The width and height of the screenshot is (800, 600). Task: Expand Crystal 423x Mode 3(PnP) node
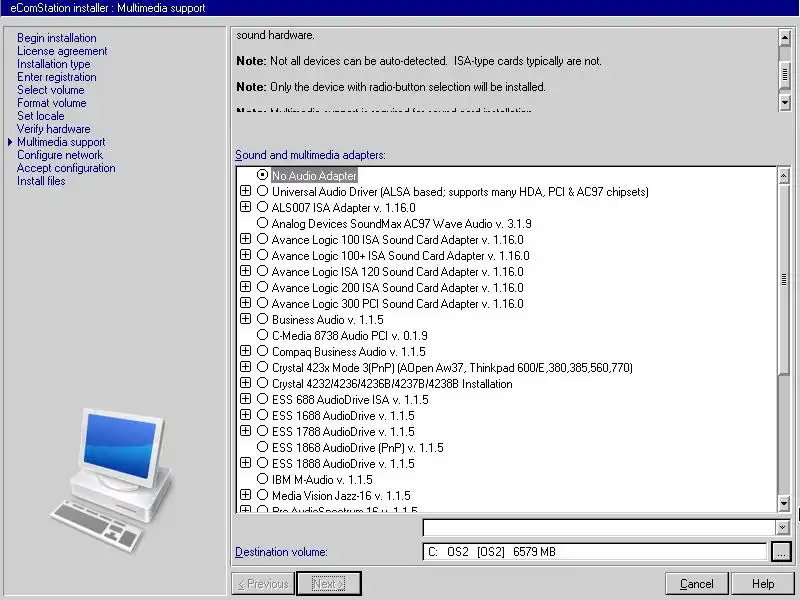tap(245, 367)
